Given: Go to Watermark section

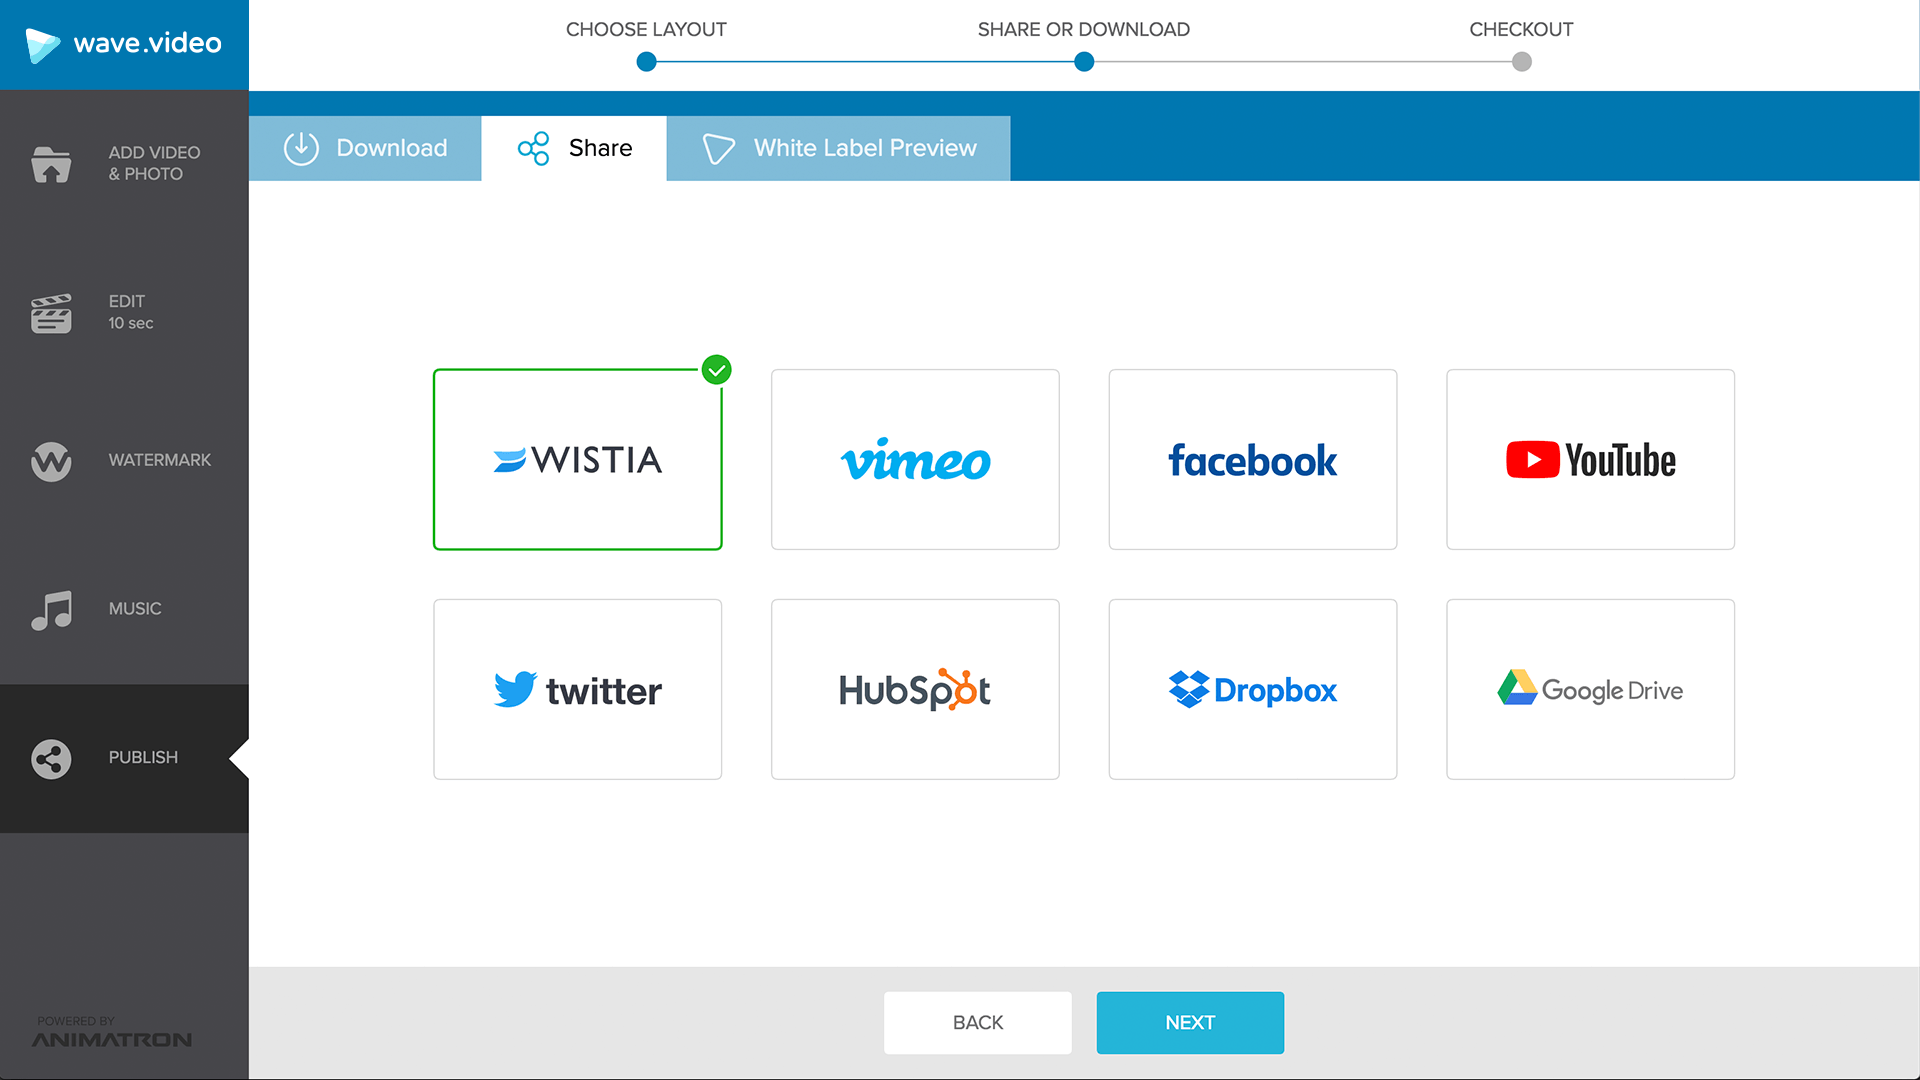Looking at the screenshot, I should pos(124,461).
